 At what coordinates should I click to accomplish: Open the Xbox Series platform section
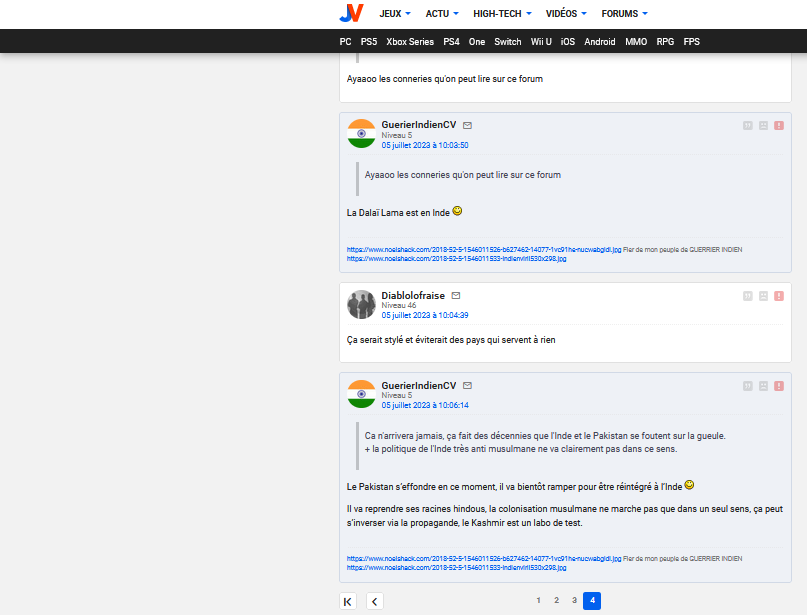[410, 42]
